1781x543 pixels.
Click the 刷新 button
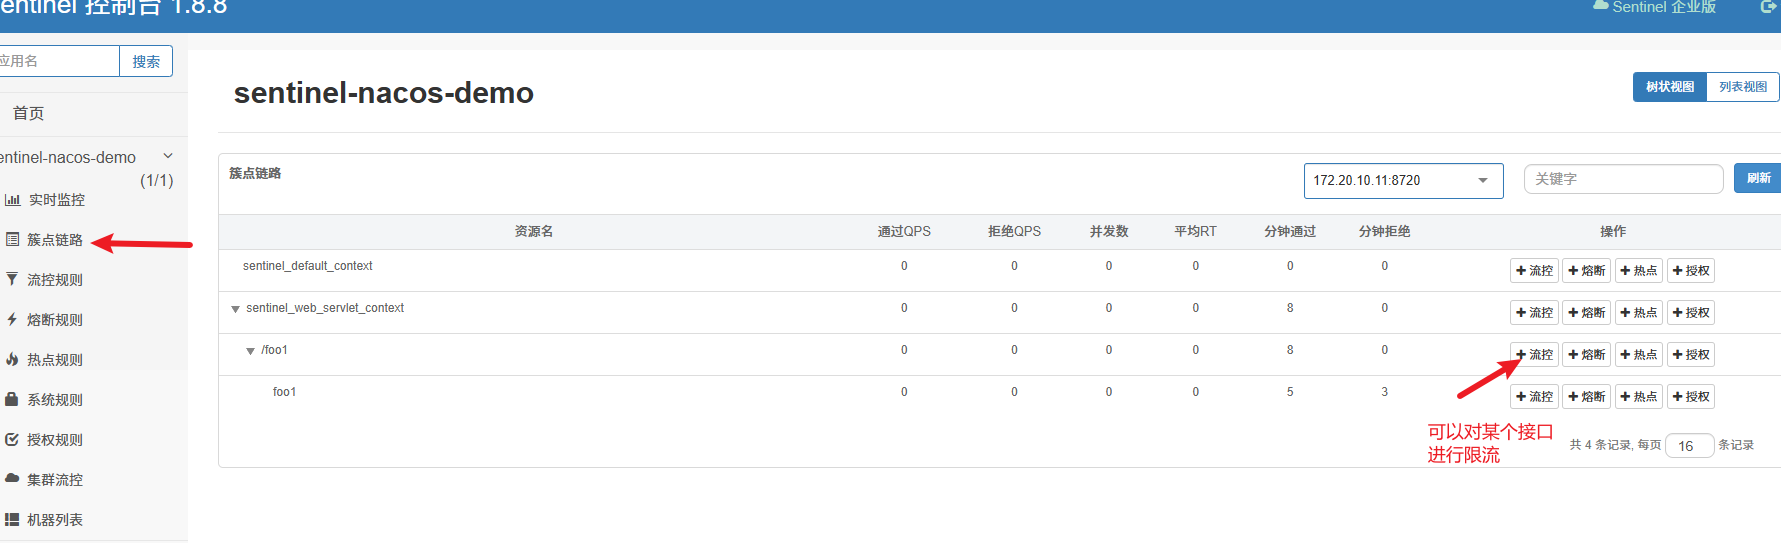point(1758,179)
